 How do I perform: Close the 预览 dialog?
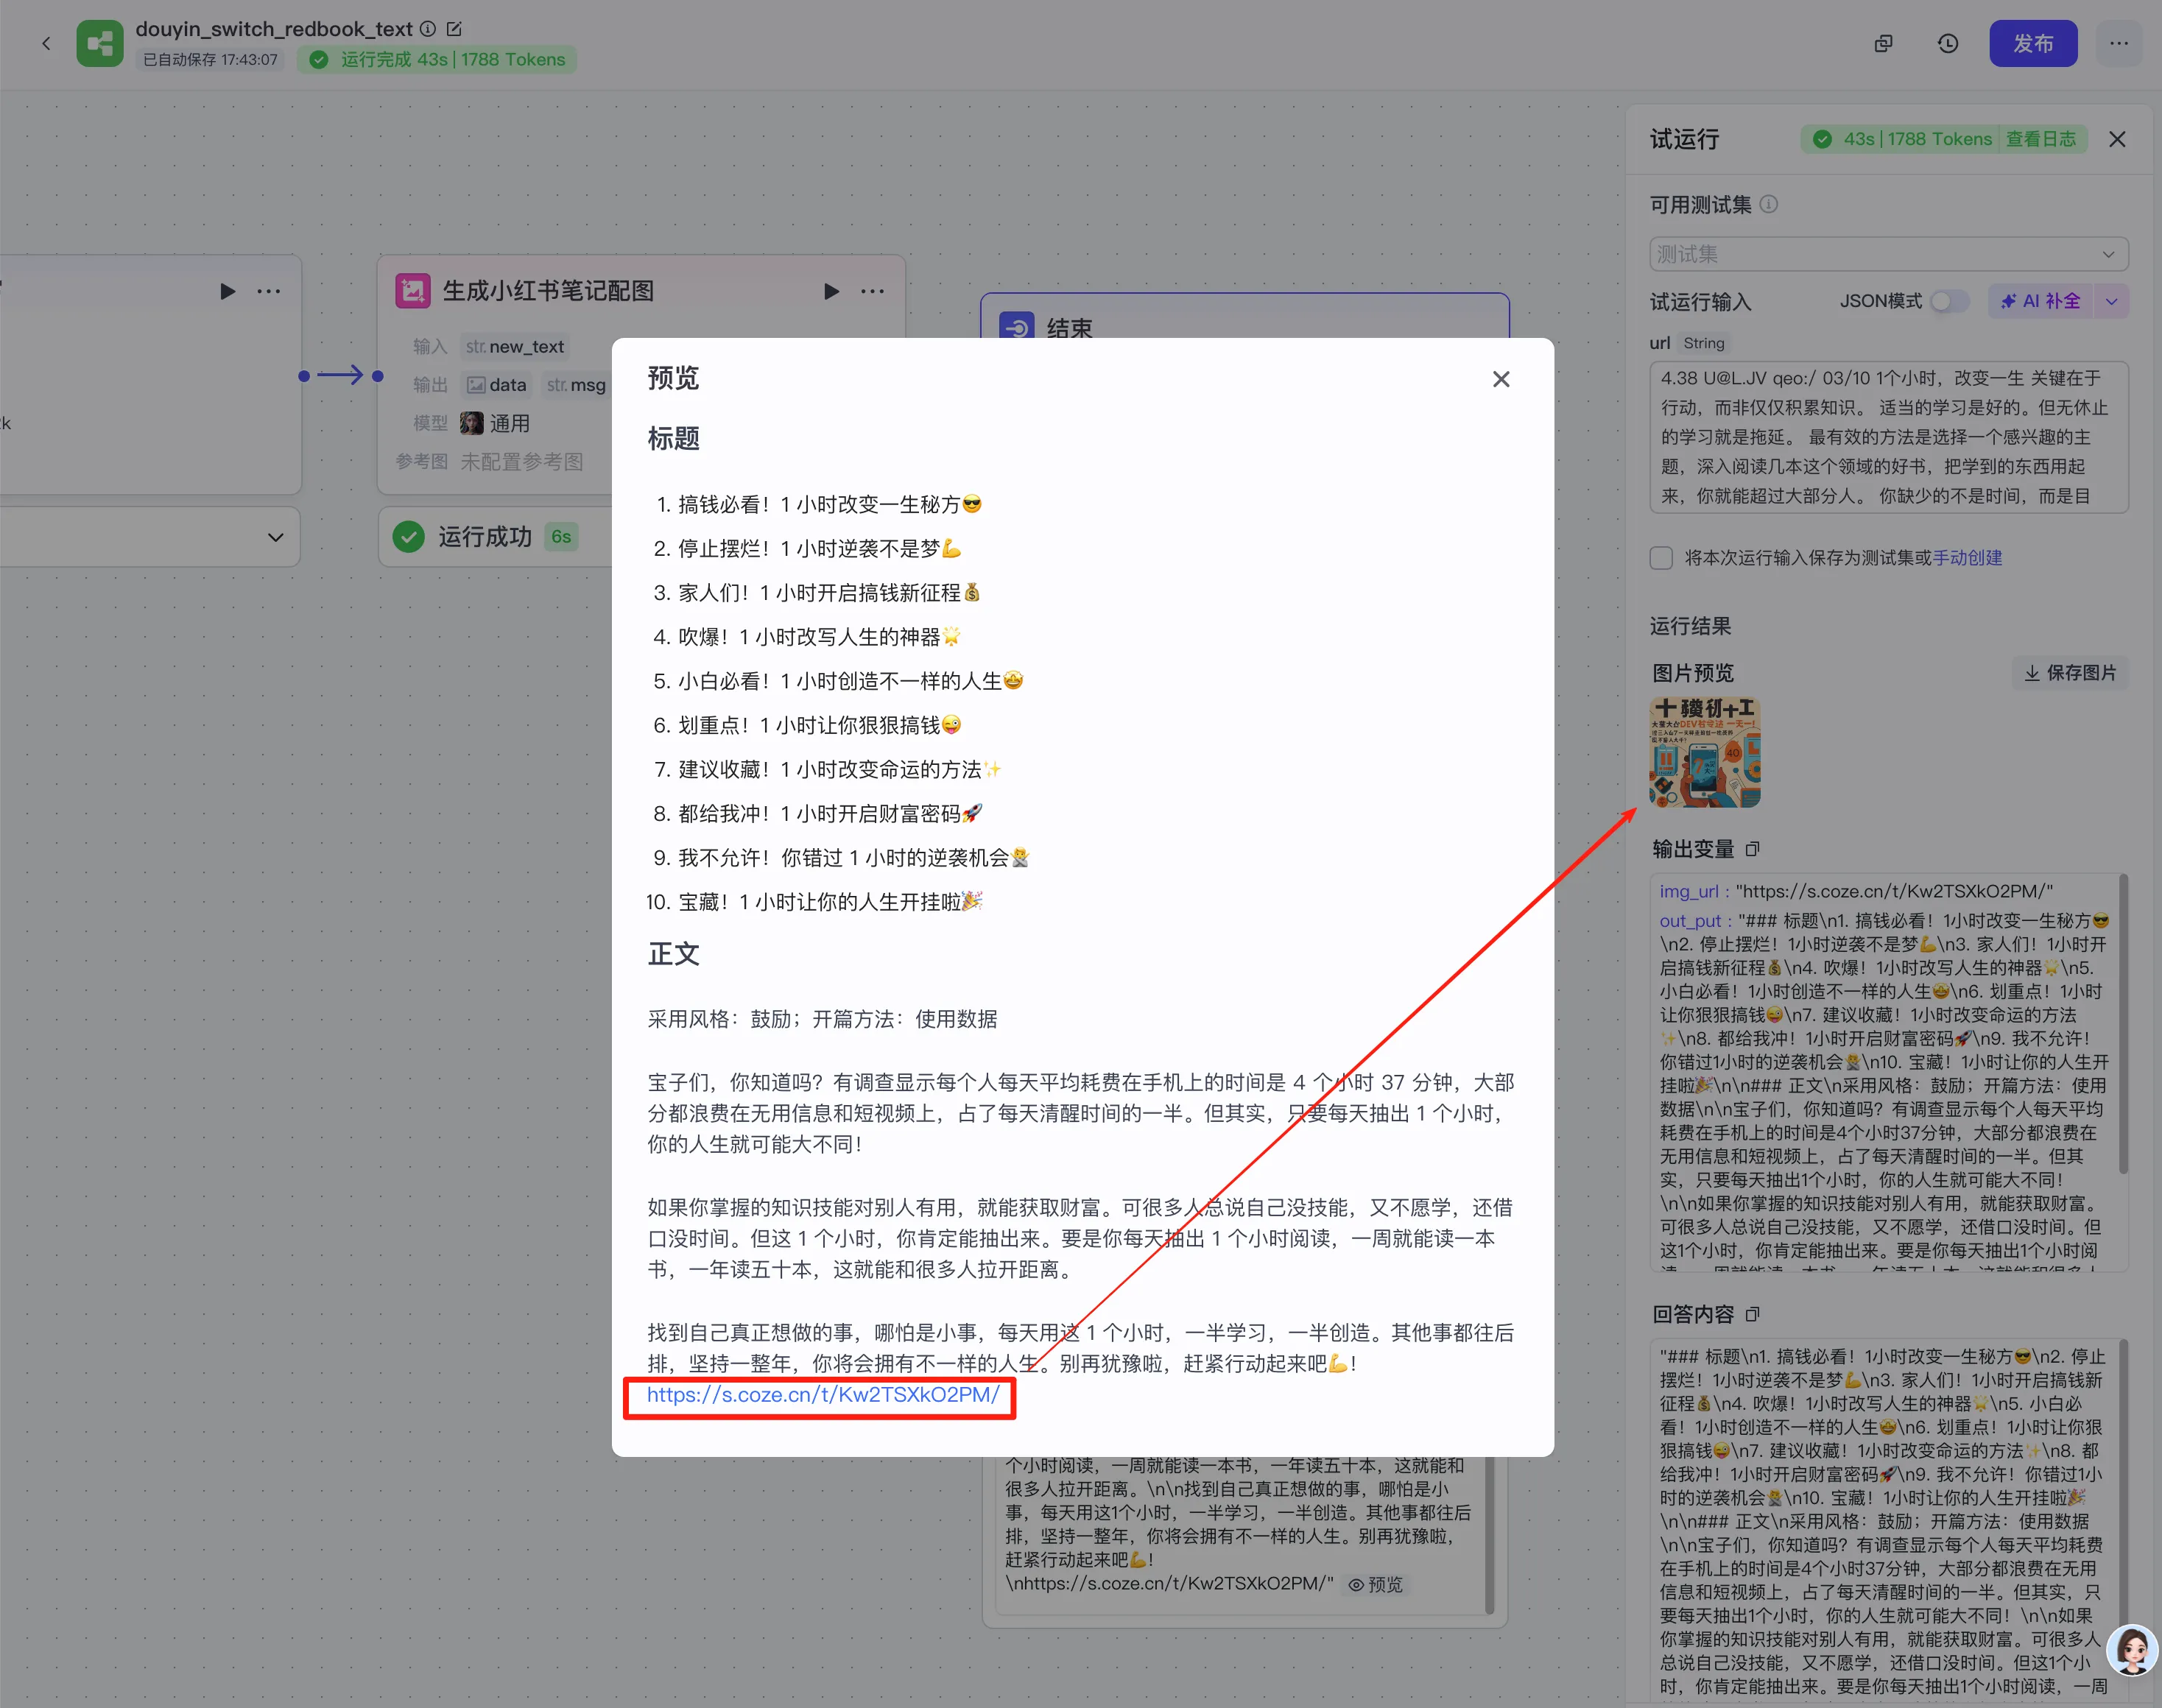tap(1500, 379)
